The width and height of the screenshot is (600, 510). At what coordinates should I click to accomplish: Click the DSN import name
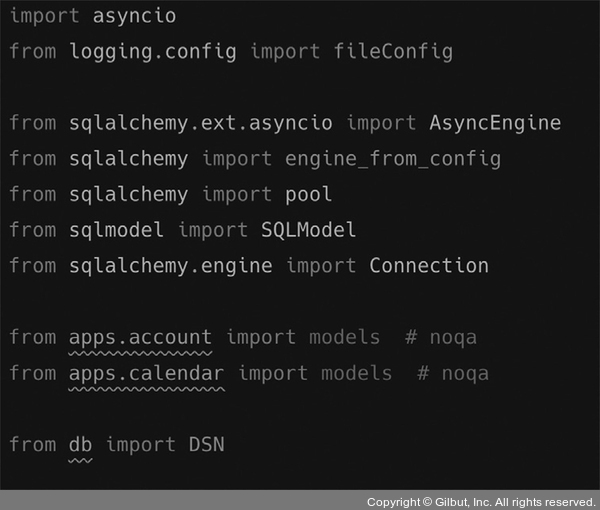tap(207, 445)
